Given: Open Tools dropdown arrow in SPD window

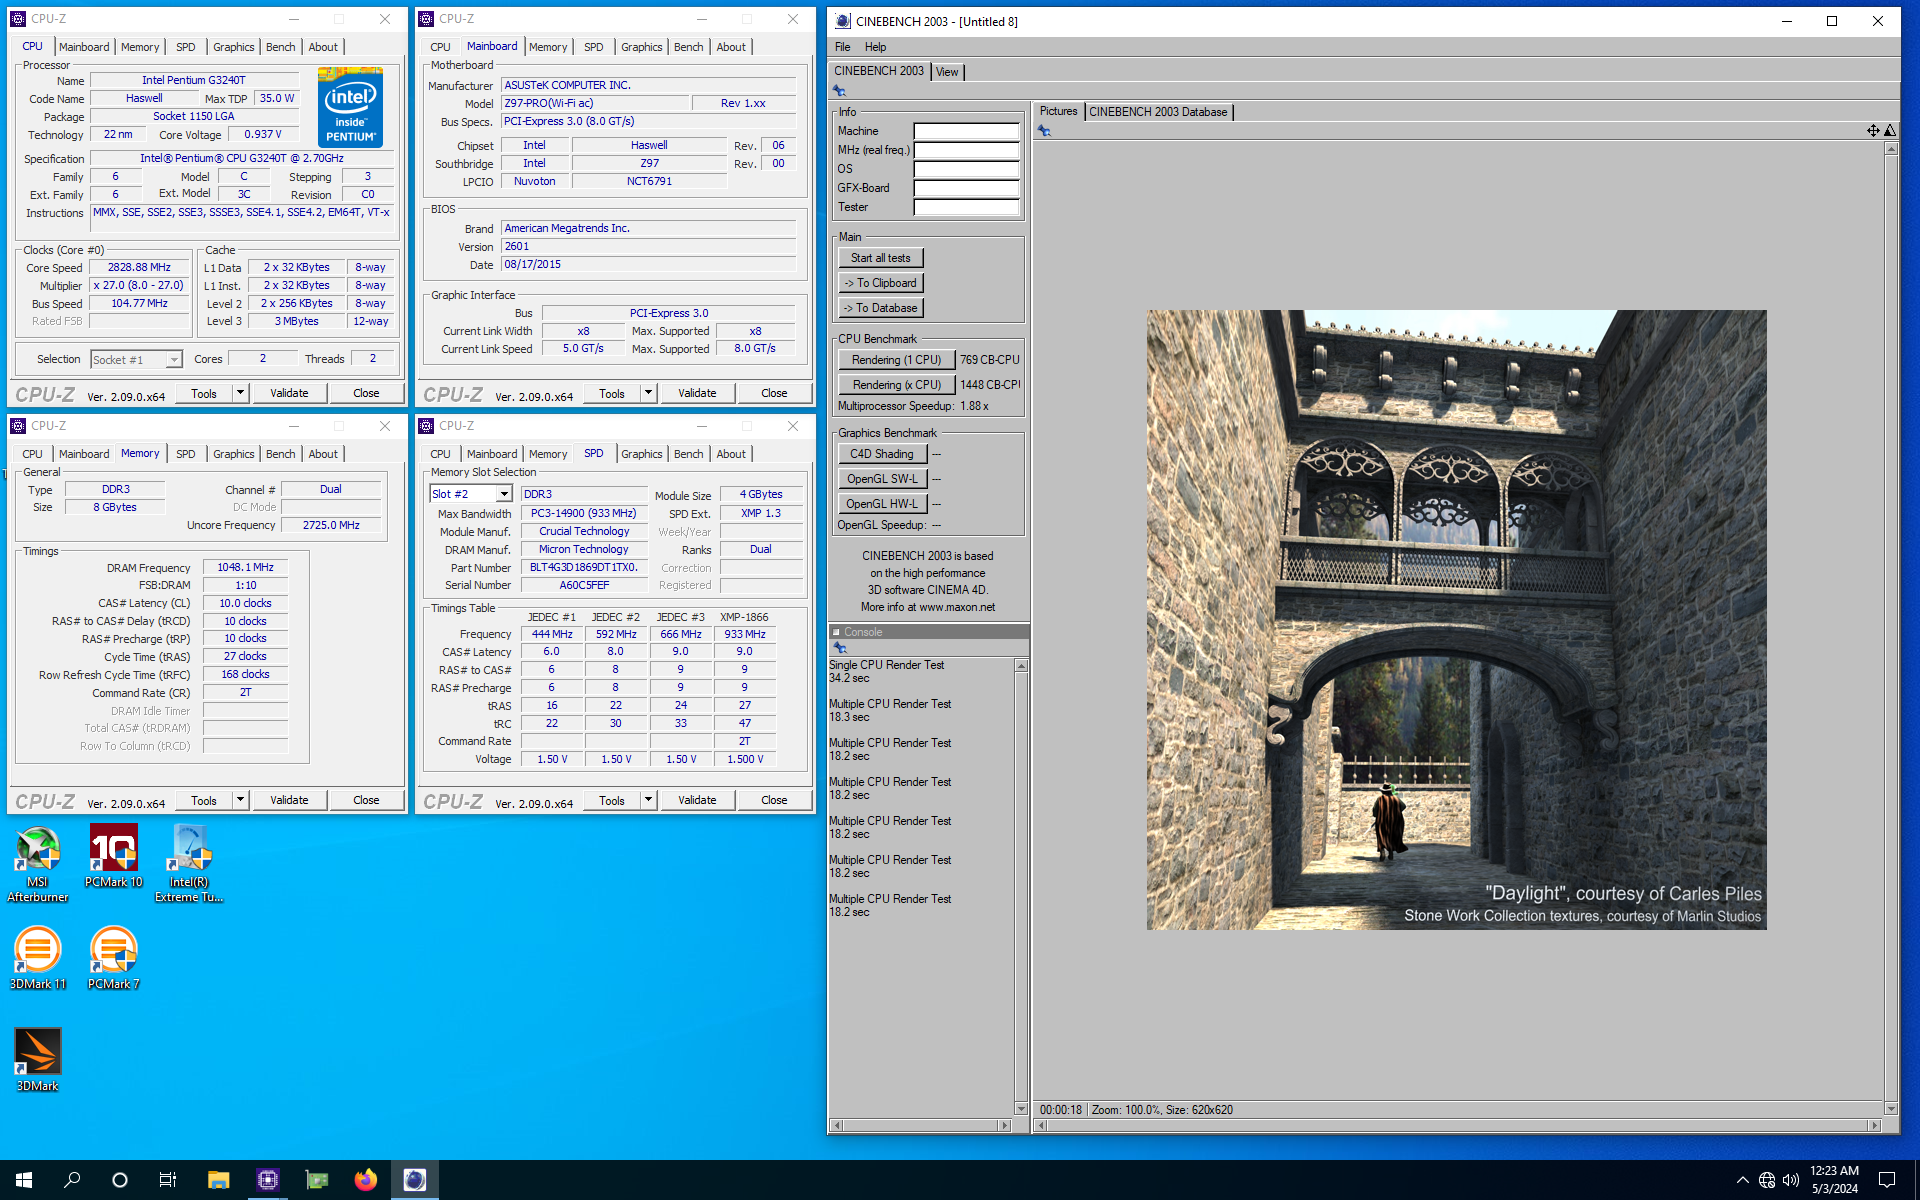Looking at the screenshot, I should [x=648, y=800].
